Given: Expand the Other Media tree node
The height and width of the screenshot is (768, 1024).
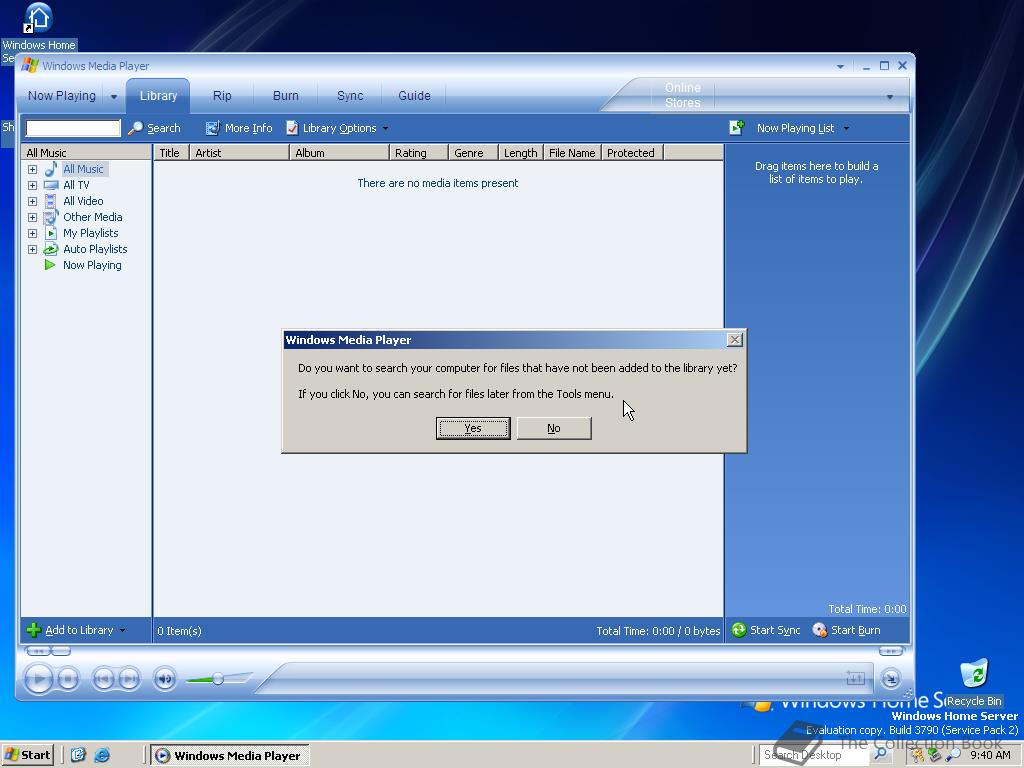Looking at the screenshot, I should click(32, 217).
